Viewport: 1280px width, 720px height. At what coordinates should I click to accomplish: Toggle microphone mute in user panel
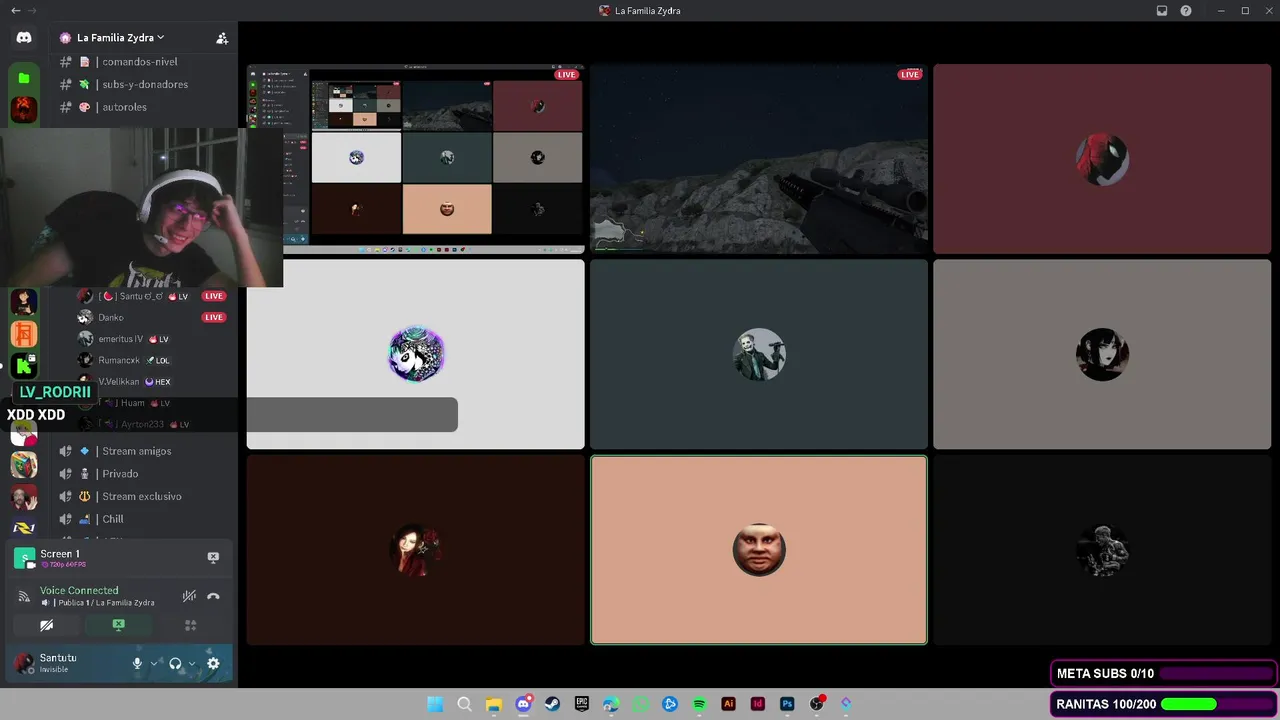click(137, 663)
